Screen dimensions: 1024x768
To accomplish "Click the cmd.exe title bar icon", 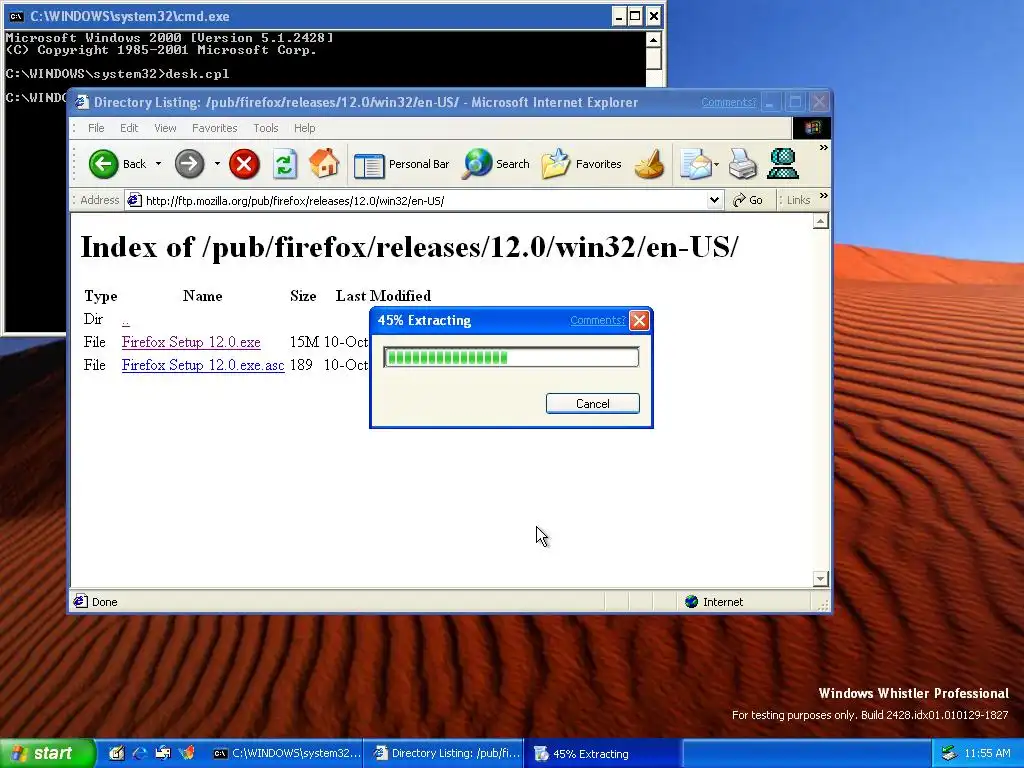I will tap(17, 16).
